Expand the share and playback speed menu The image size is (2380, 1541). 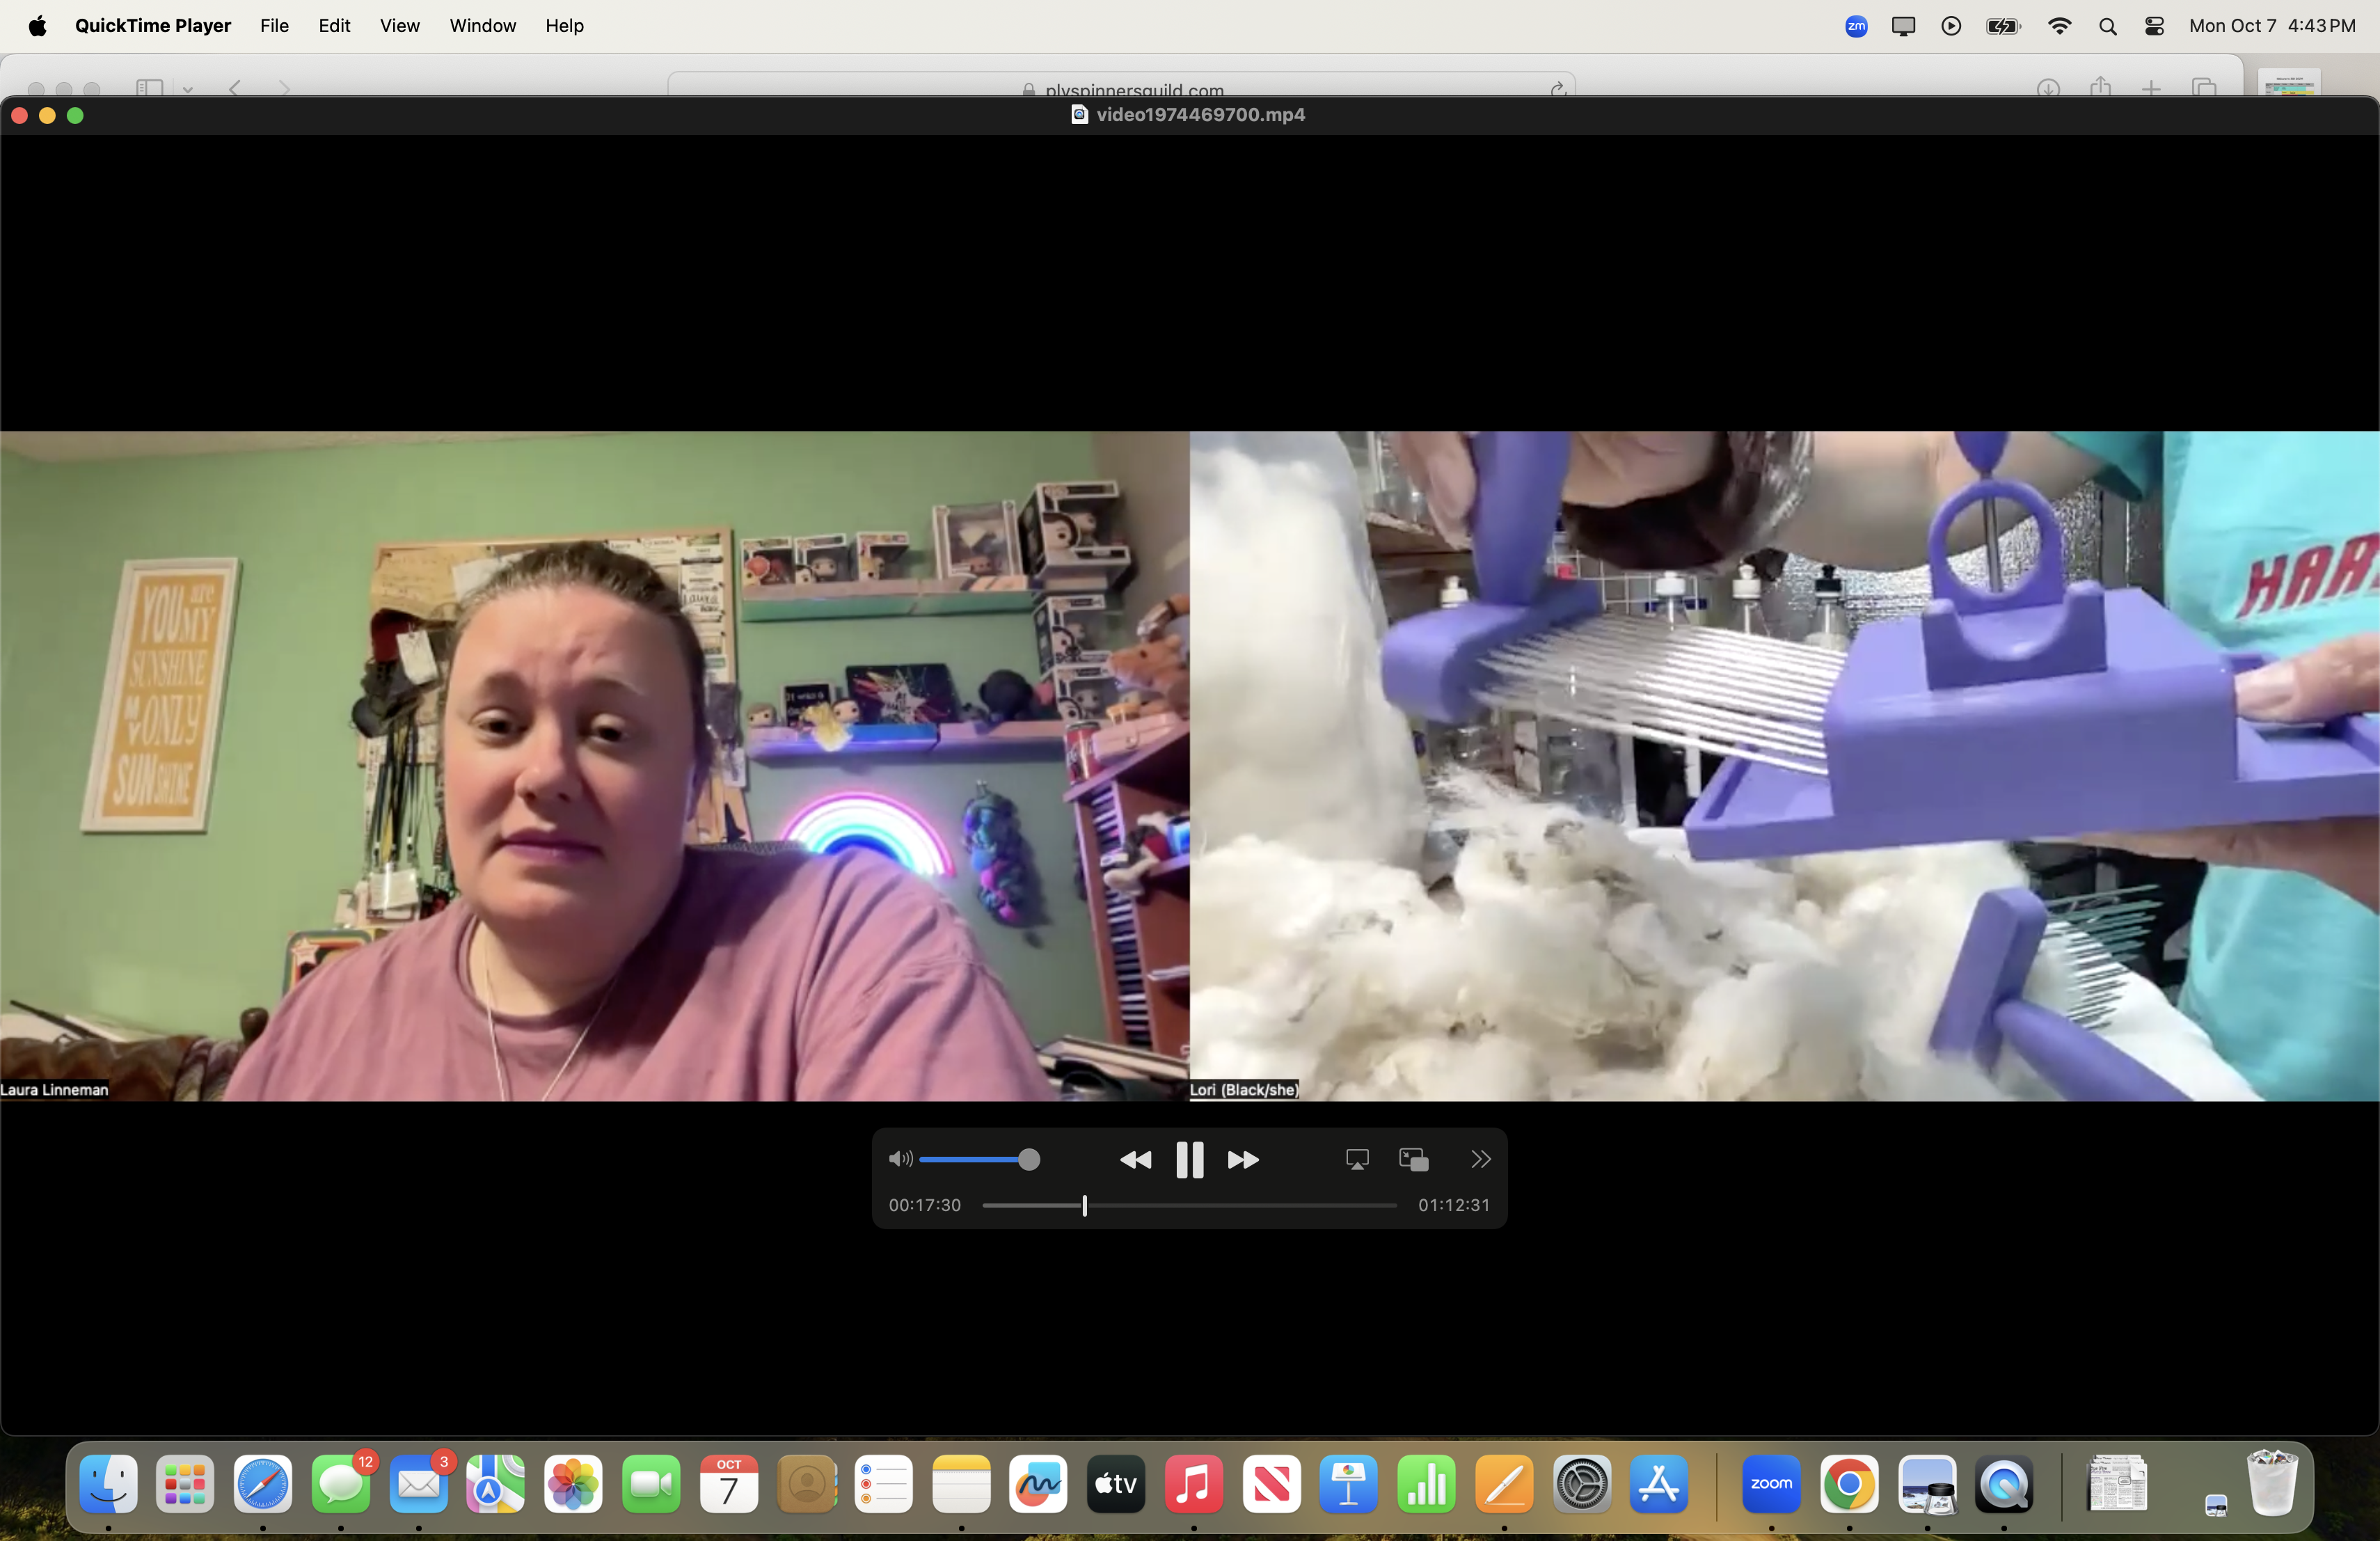pyautogui.click(x=1480, y=1159)
